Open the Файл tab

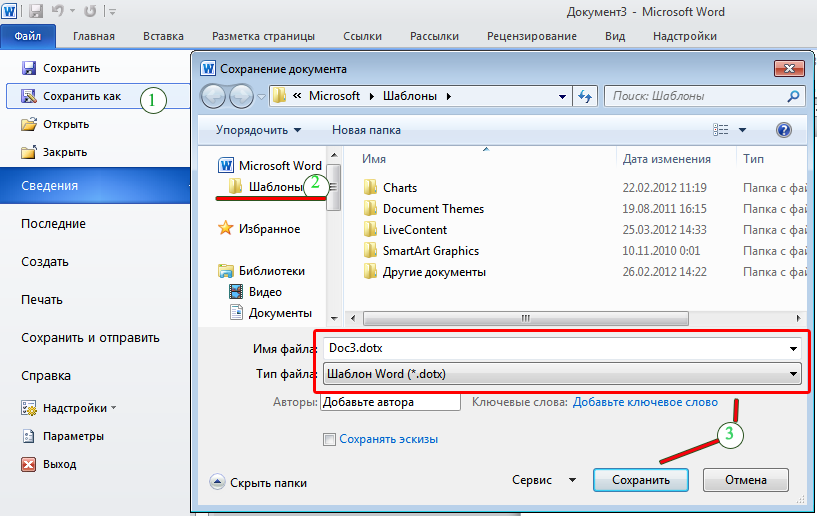pyautogui.click(x=28, y=36)
